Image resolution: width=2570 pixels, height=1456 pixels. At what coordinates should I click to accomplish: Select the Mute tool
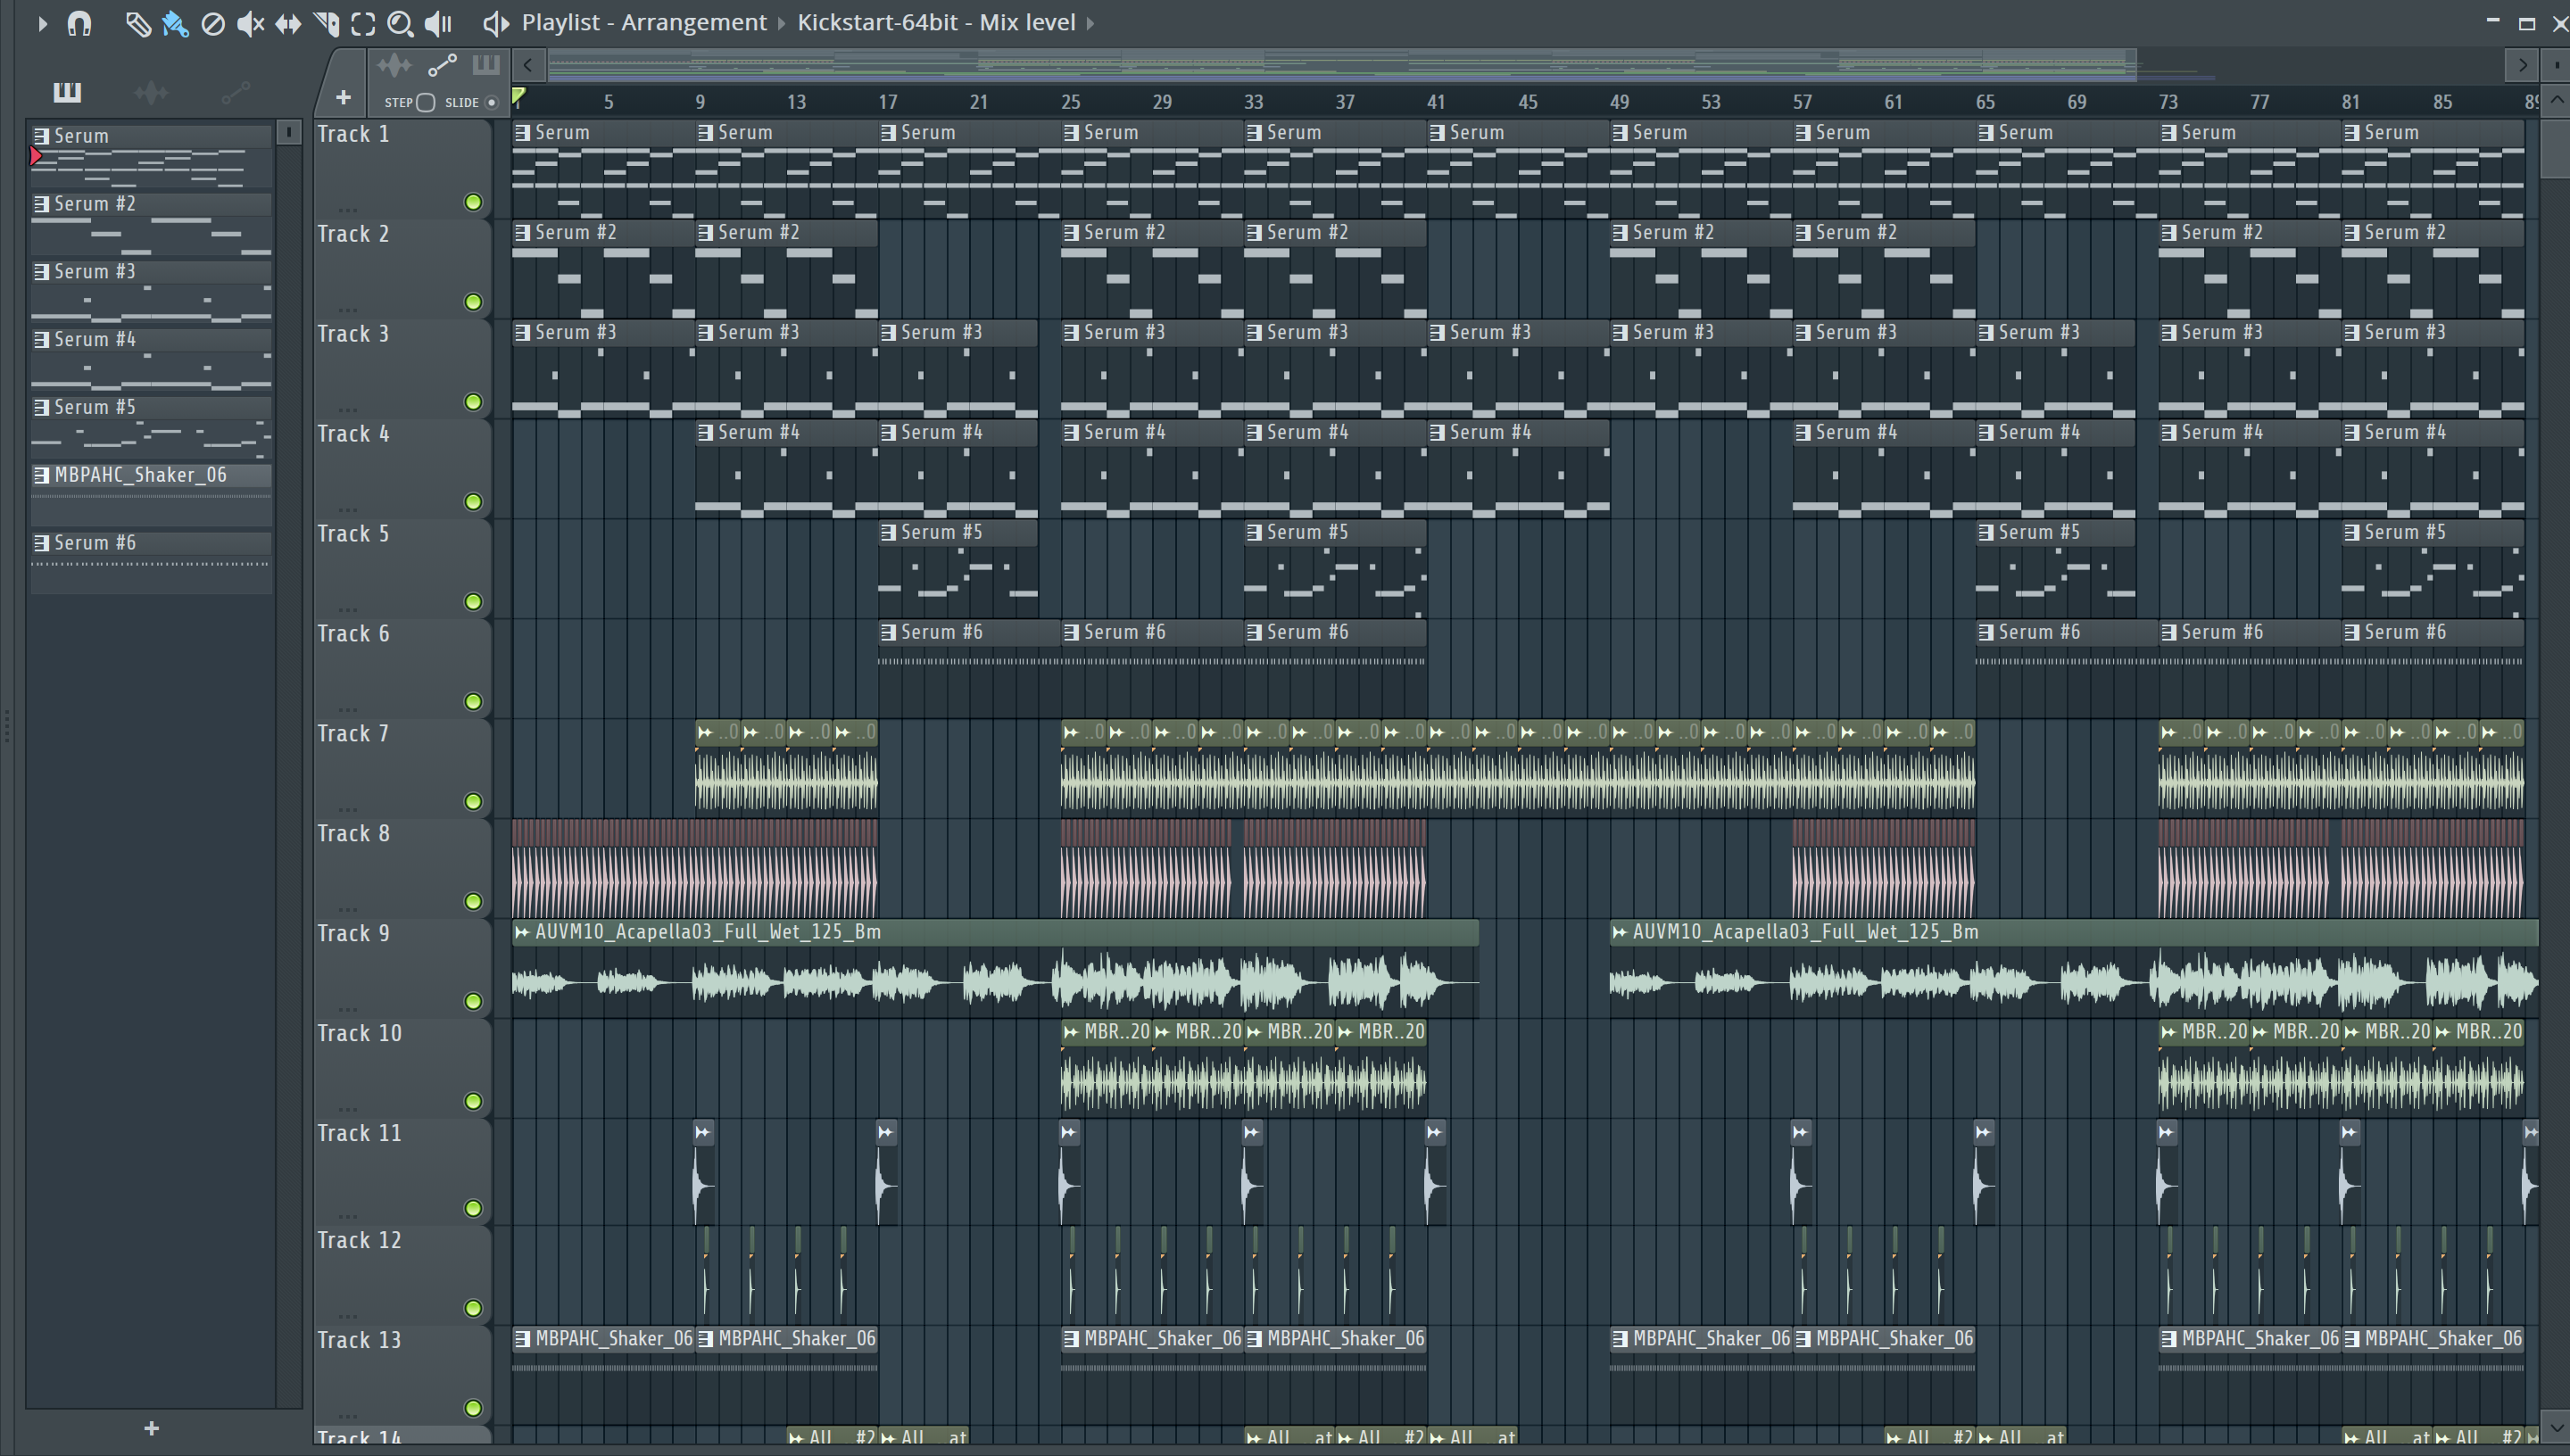tap(250, 23)
